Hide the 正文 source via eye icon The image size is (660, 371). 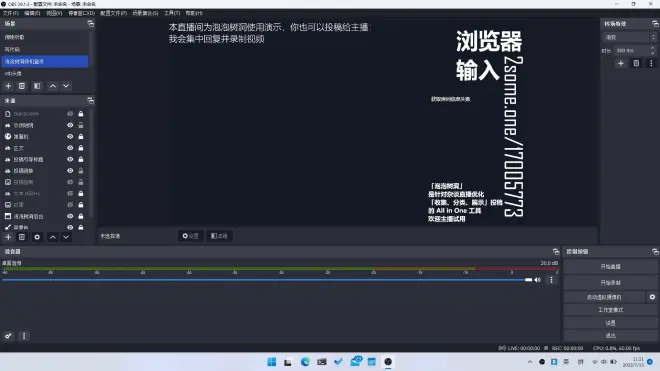tap(70, 148)
